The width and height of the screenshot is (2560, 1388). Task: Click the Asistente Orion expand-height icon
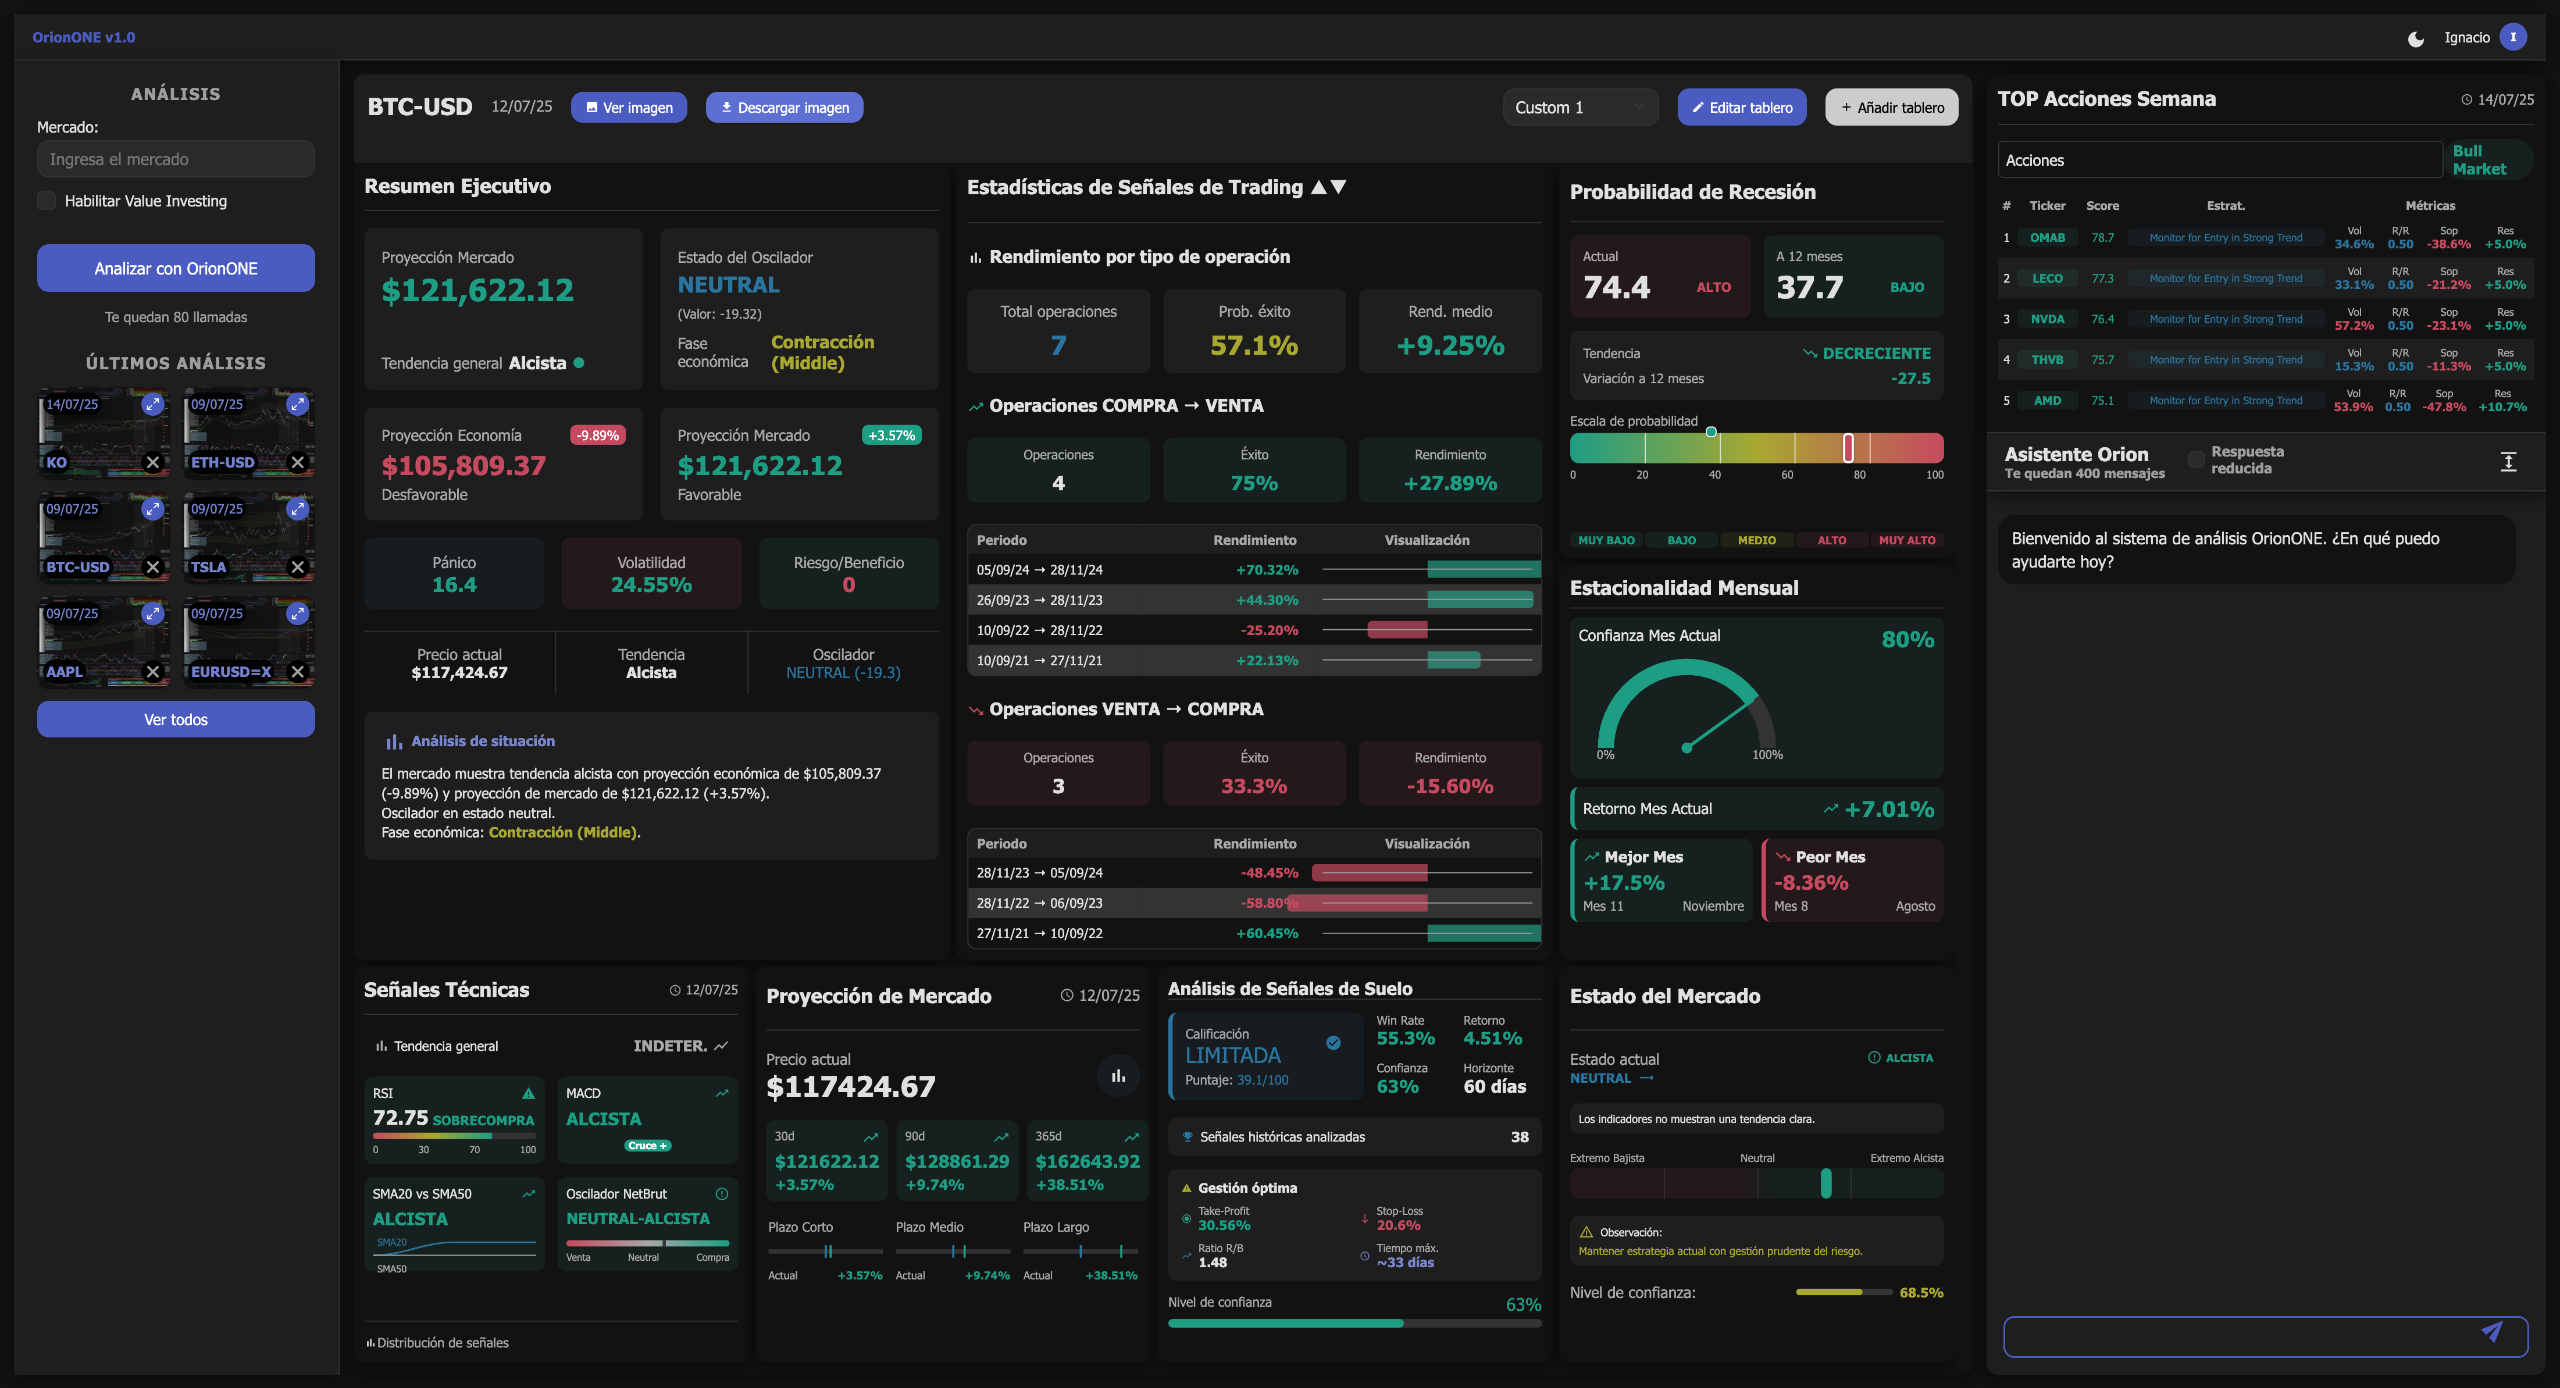[2508, 461]
